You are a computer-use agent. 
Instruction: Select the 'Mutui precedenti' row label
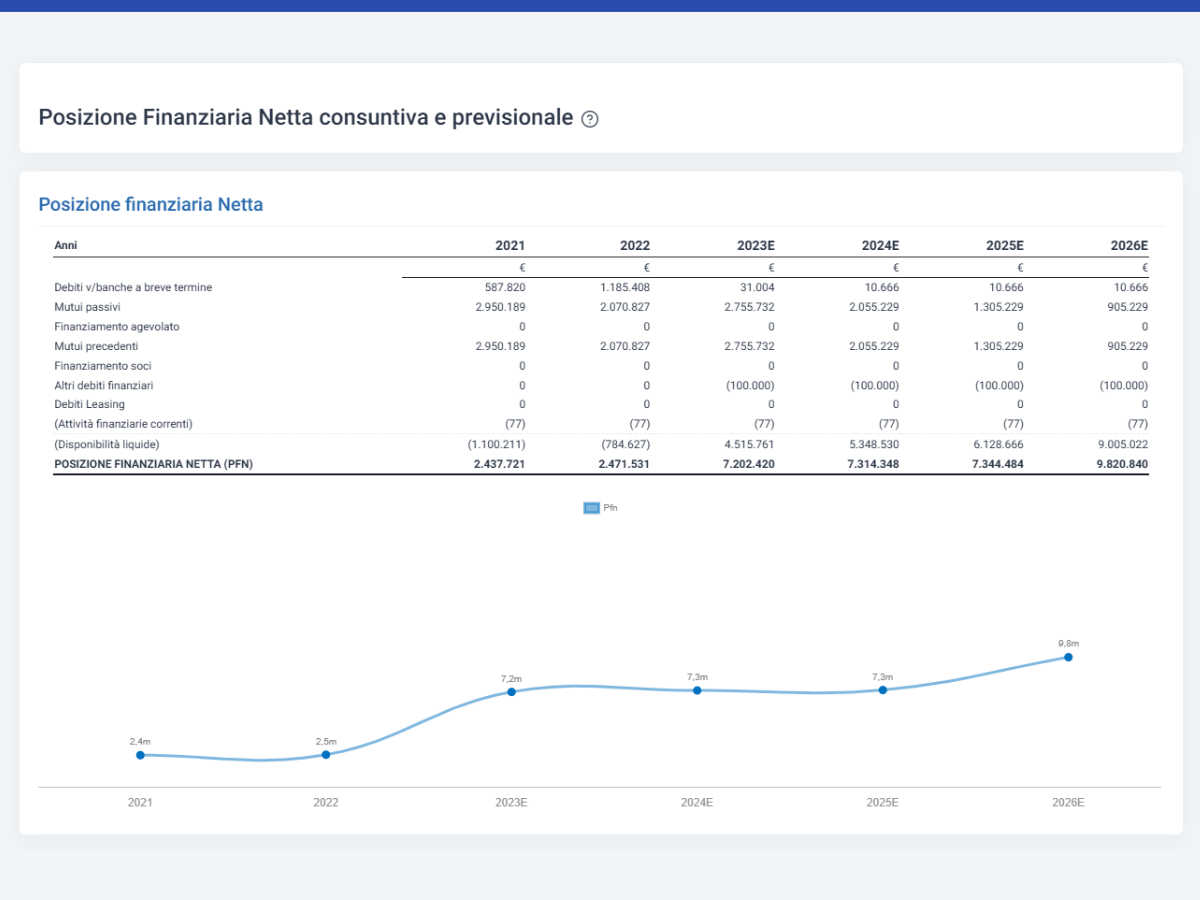(x=96, y=346)
